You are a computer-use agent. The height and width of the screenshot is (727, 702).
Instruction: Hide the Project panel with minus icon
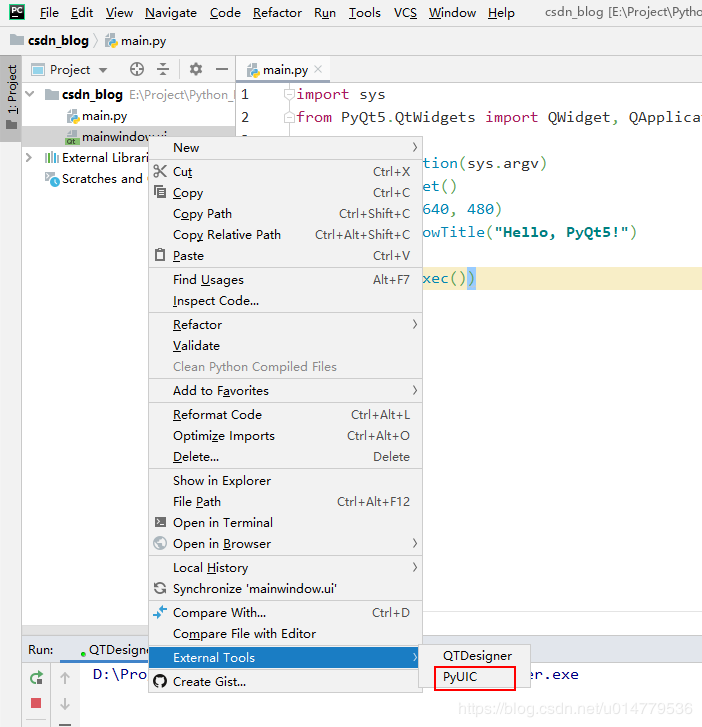click(222, 70)
